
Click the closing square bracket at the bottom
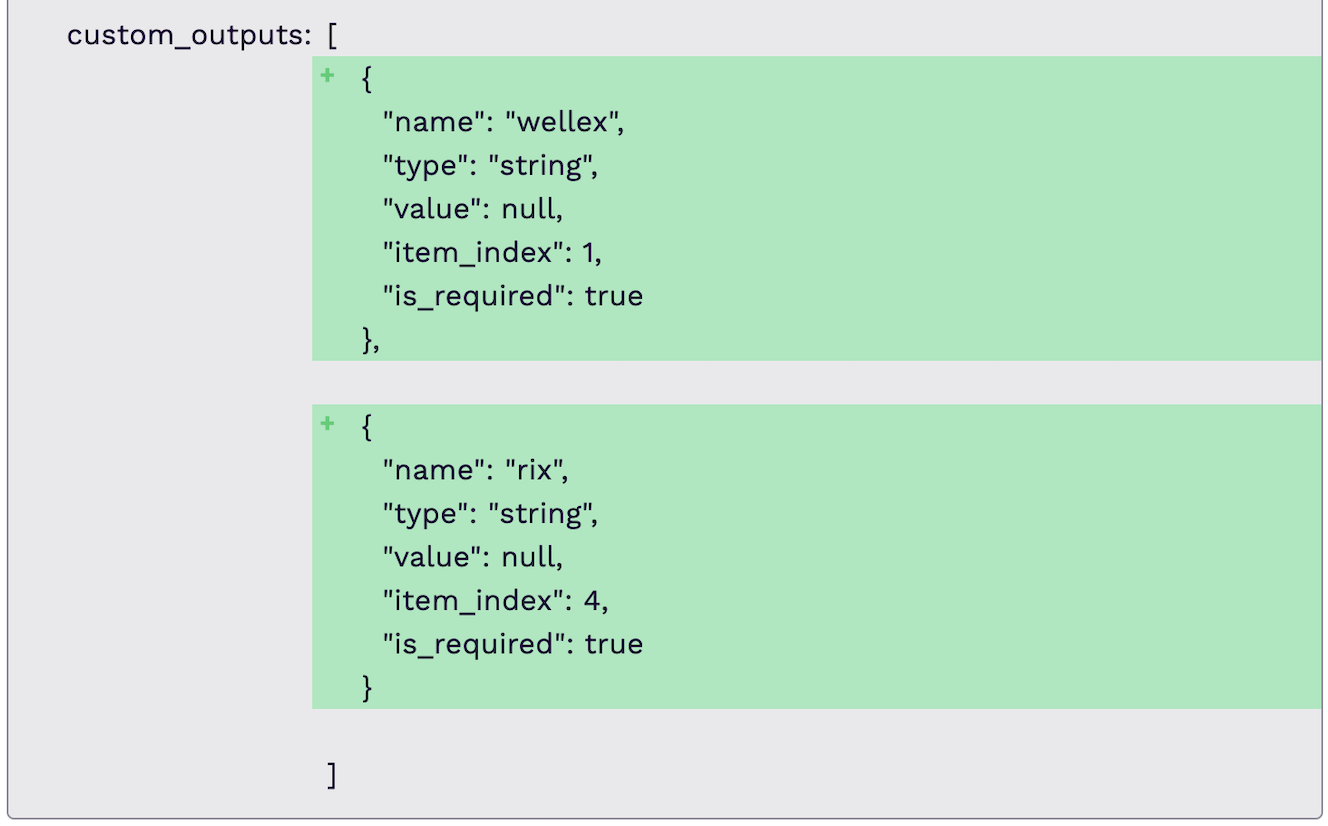click(332, 775)
